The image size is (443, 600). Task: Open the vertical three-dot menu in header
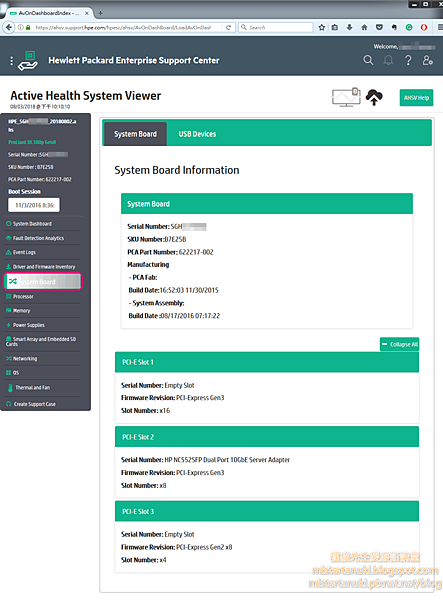click(11, 61)
